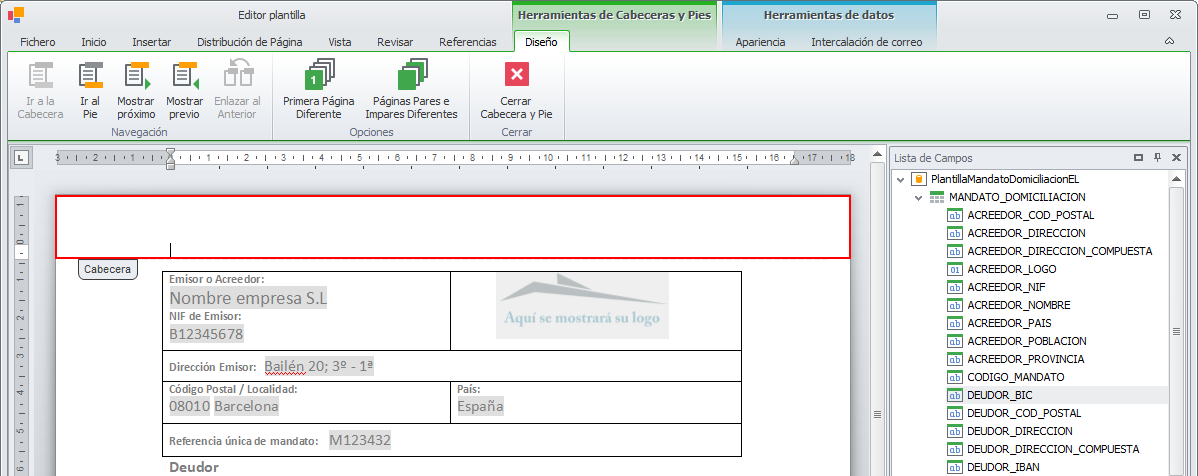Viewport: 1198px width, 476px height.
Task: Click the logo placeholder image
Action: tap(582, 306)
